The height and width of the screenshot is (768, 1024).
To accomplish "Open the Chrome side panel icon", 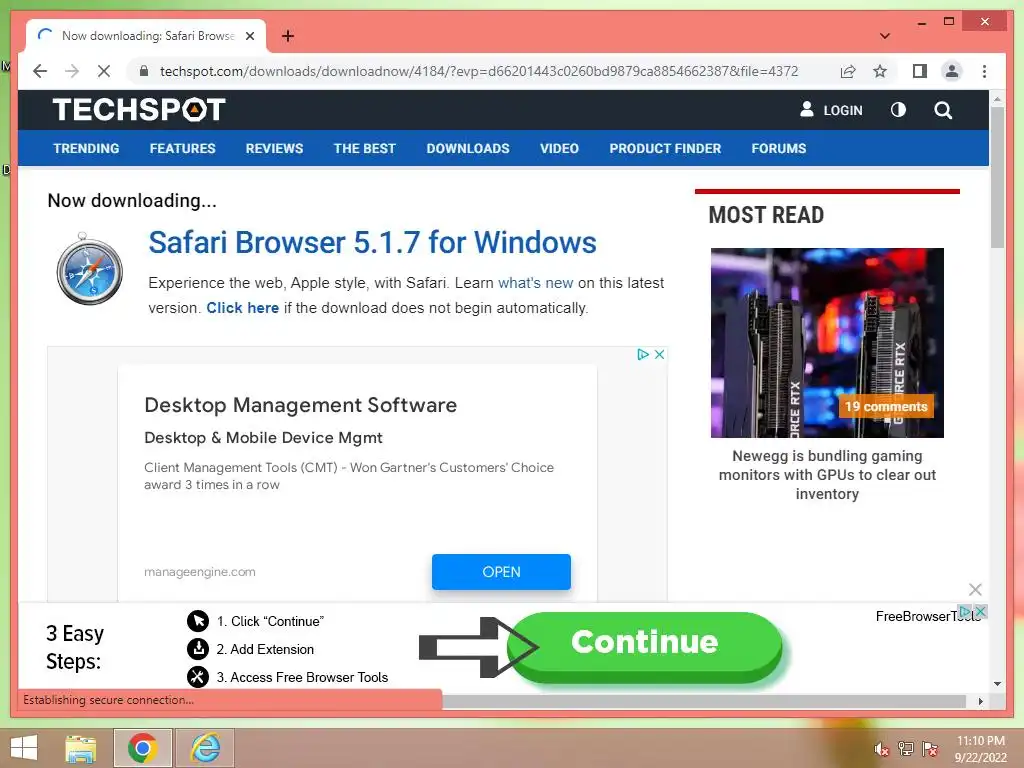I will 920,71.
